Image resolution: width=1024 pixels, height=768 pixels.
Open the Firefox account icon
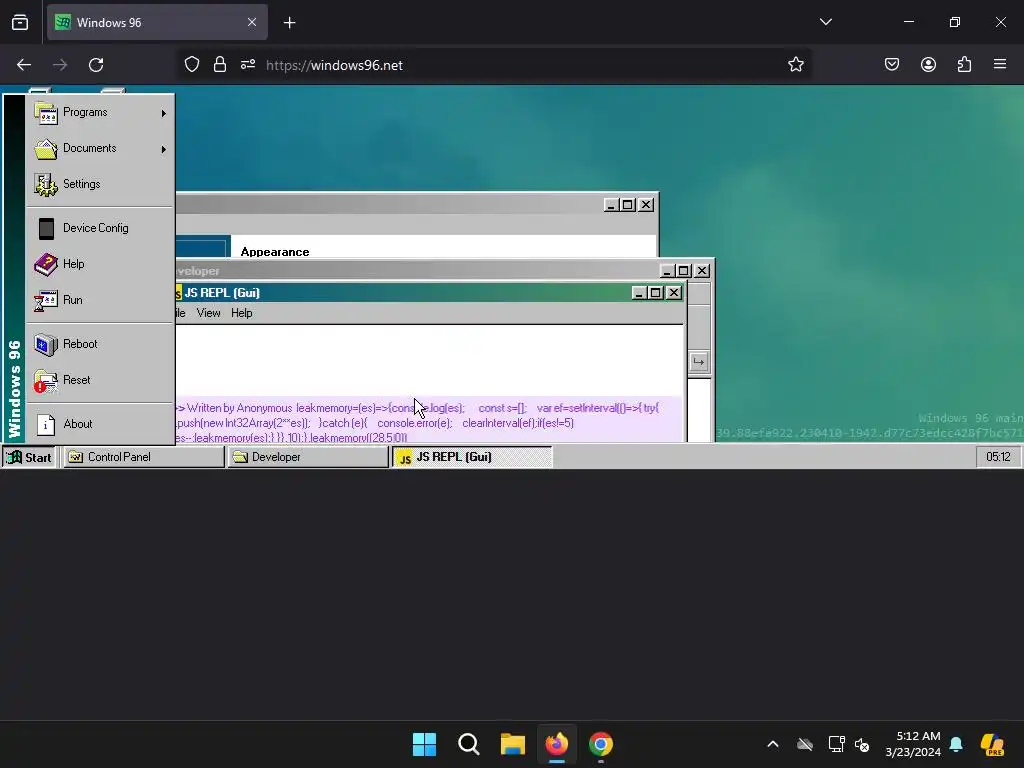point(928,65)
